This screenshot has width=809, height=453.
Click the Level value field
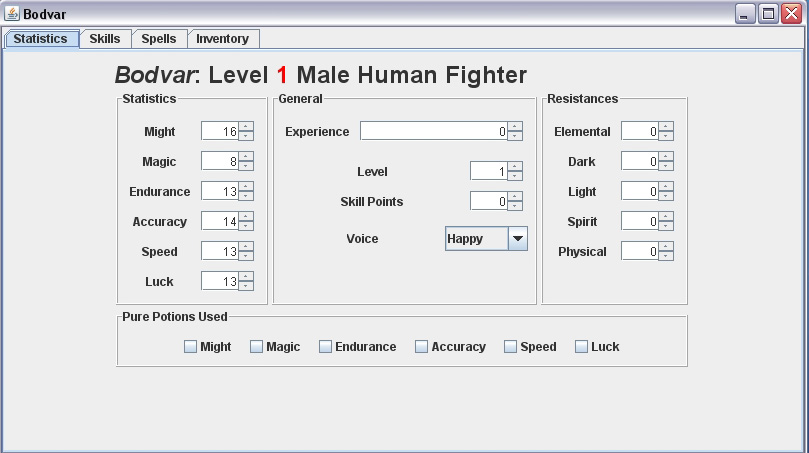point(489,171)
